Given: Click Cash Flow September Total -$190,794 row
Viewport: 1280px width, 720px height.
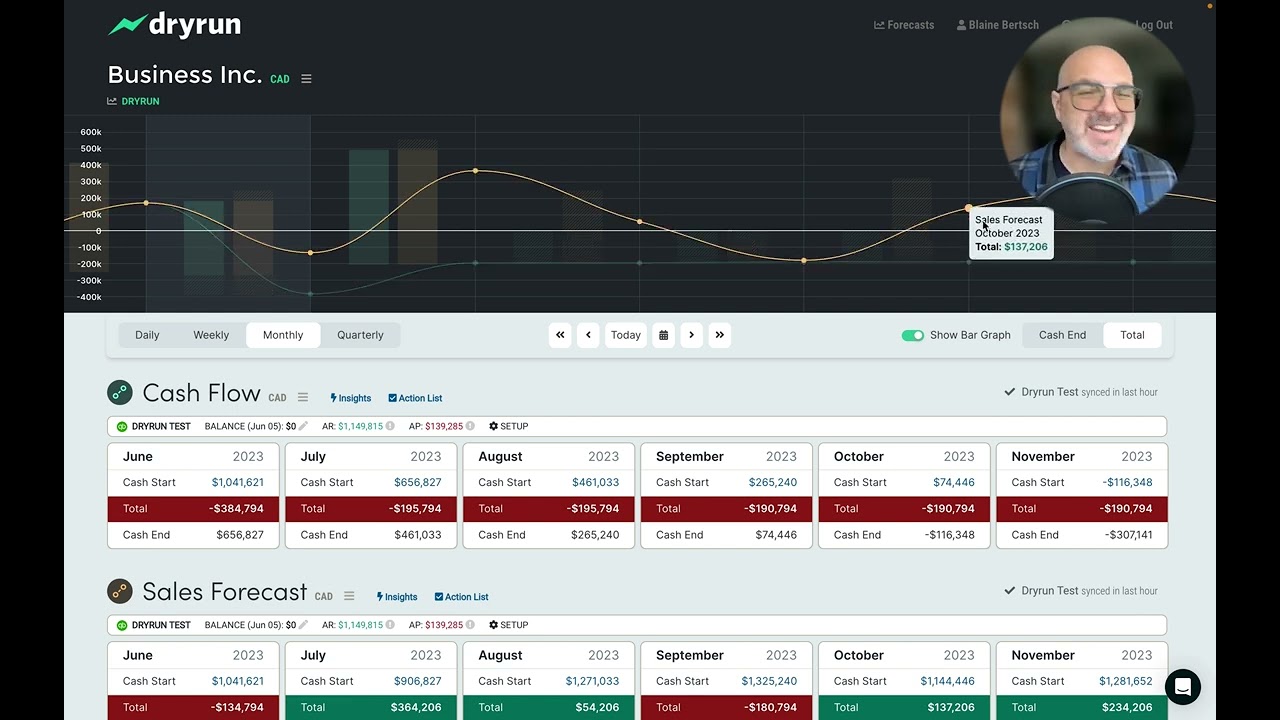Looking at the screenshot, I should point(726,508).
